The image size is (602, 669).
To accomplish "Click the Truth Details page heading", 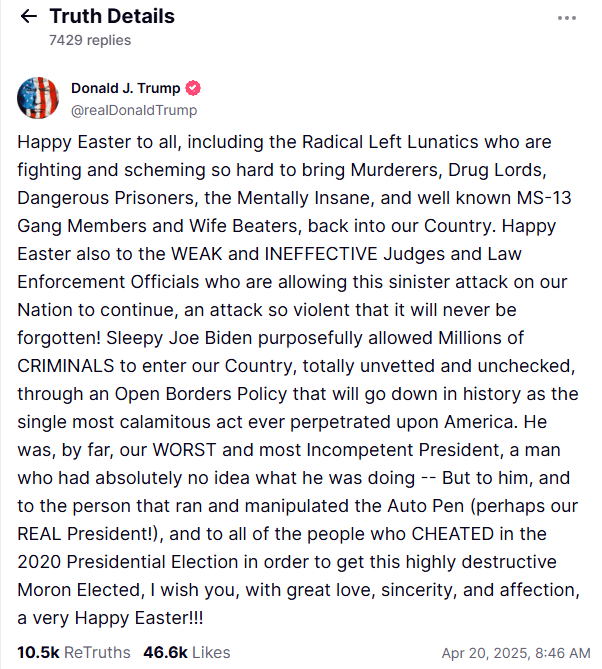I will [112, 16].
